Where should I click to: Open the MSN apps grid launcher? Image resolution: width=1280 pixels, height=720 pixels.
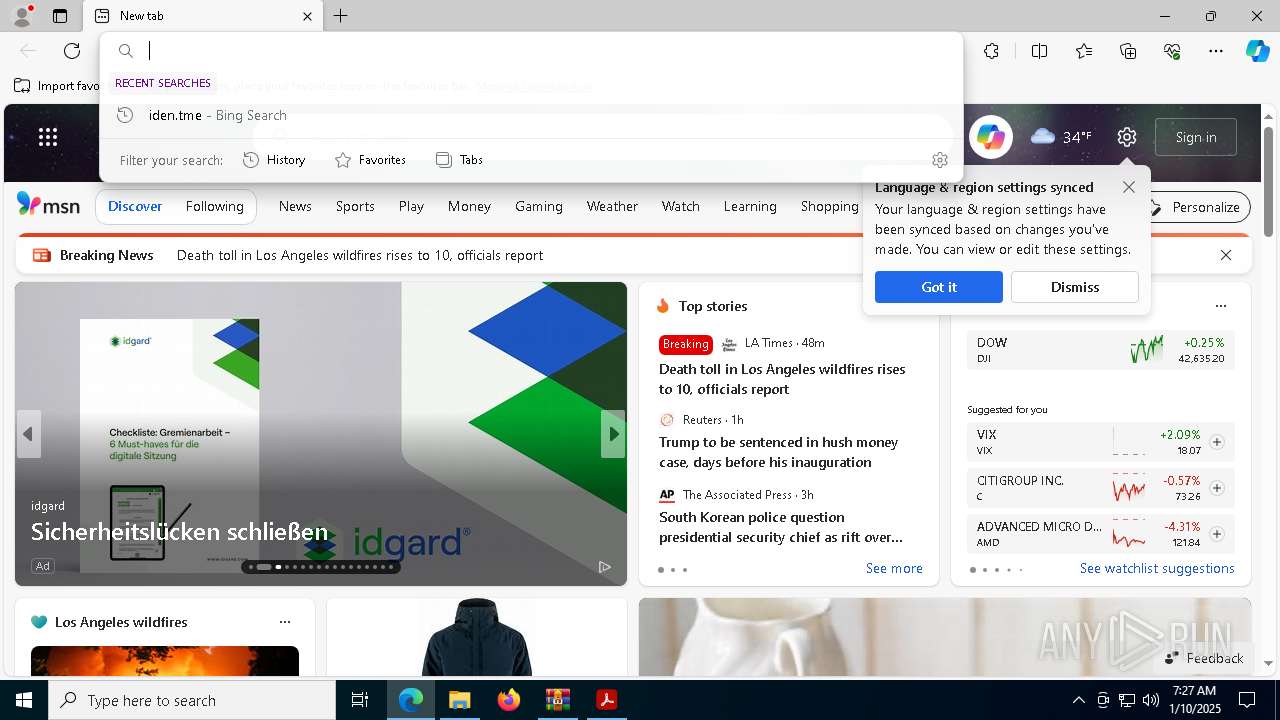click(x=48, y=137)
